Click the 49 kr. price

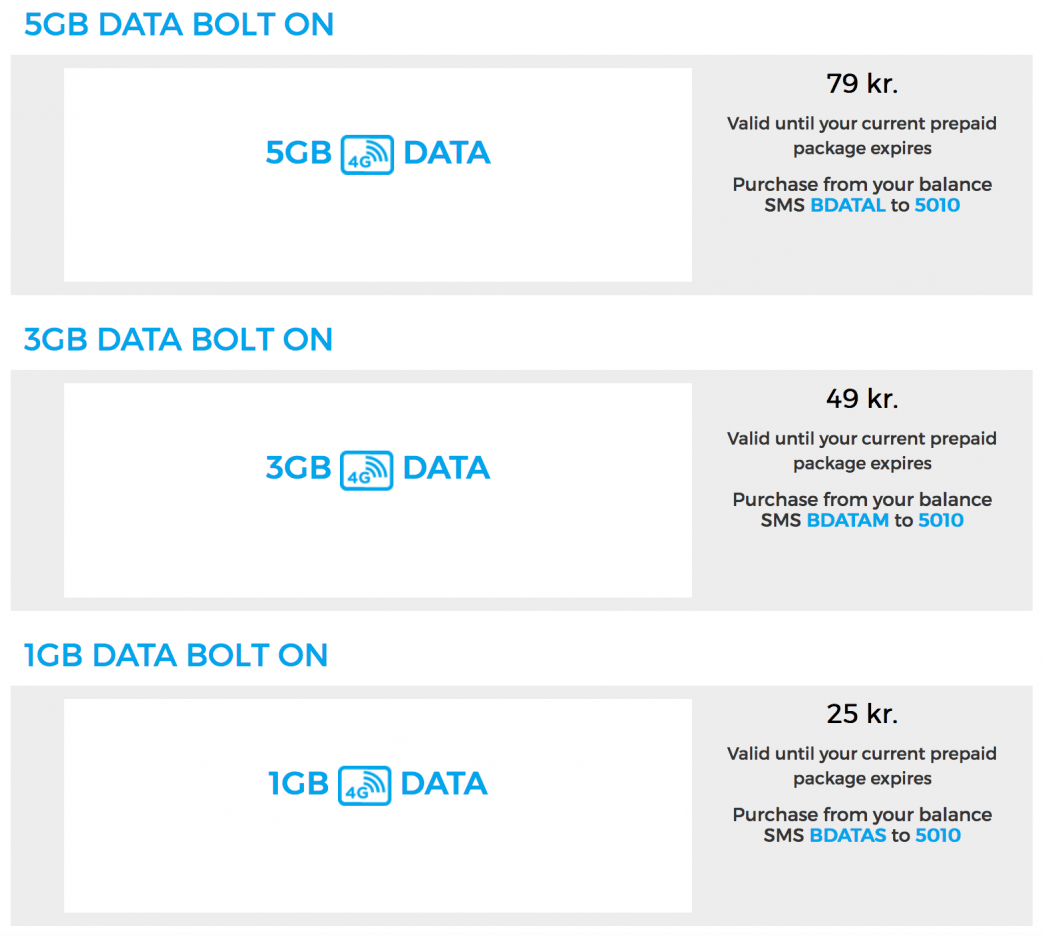pos(862,398)
